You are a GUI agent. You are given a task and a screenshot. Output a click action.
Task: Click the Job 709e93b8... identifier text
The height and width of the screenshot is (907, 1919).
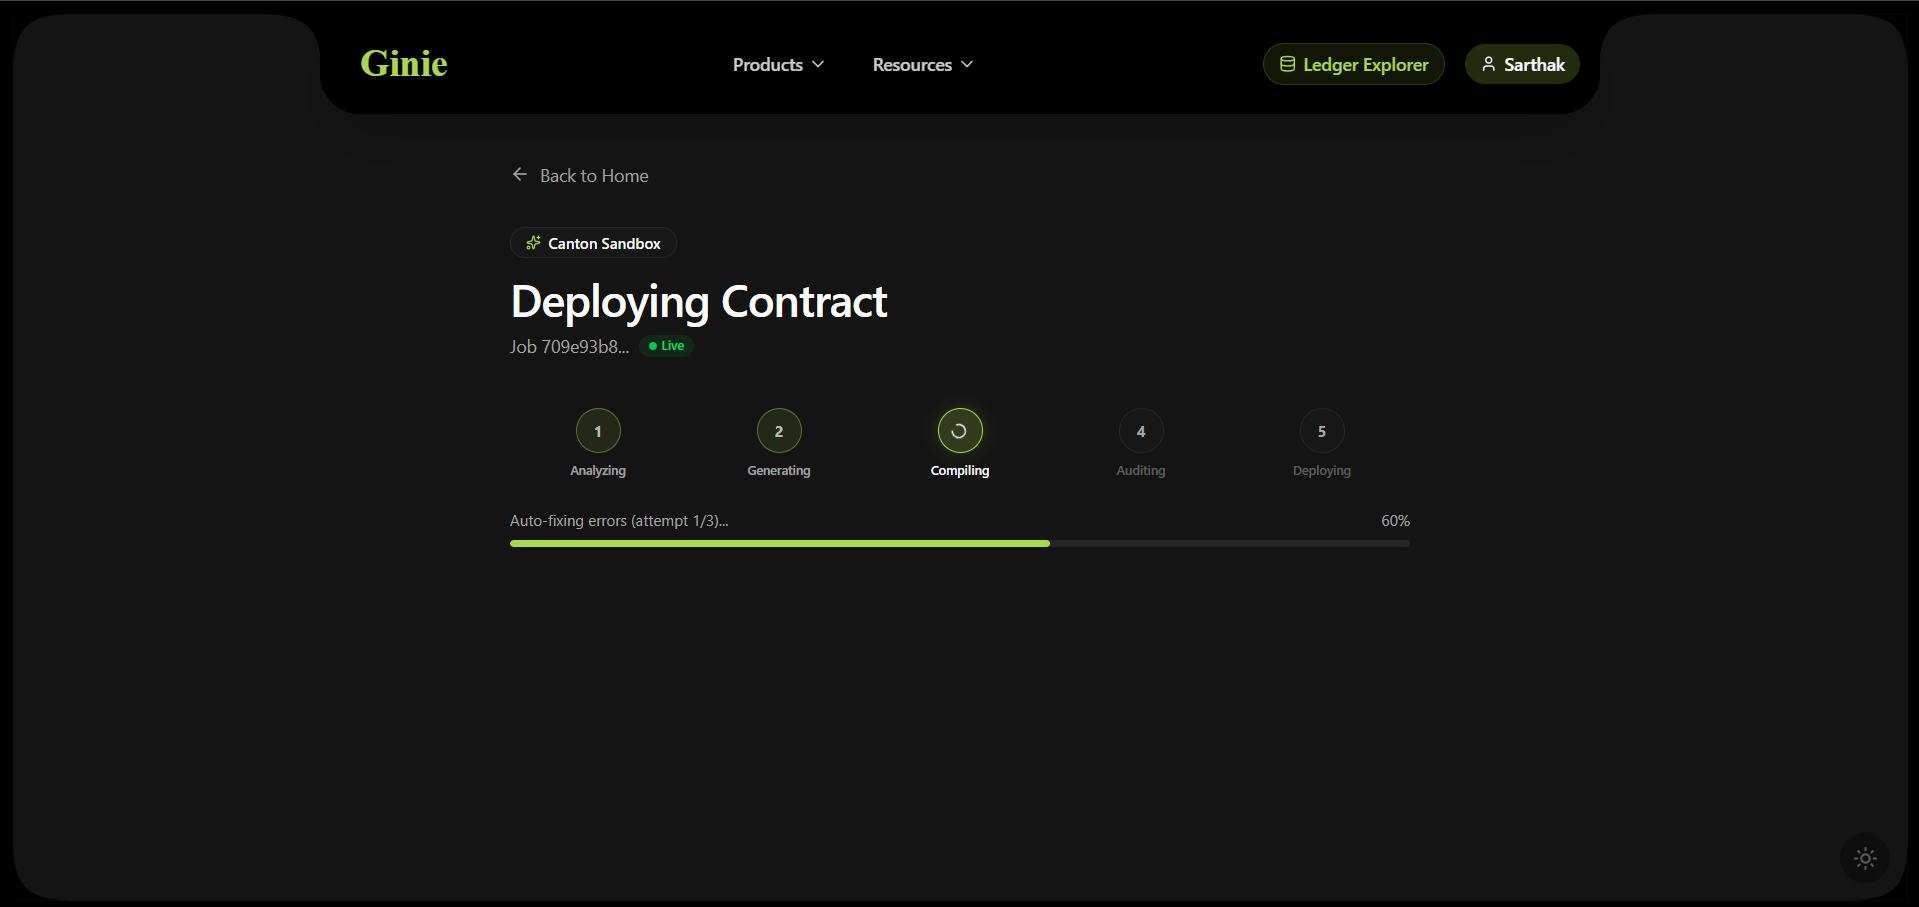[x=569, y=346]
